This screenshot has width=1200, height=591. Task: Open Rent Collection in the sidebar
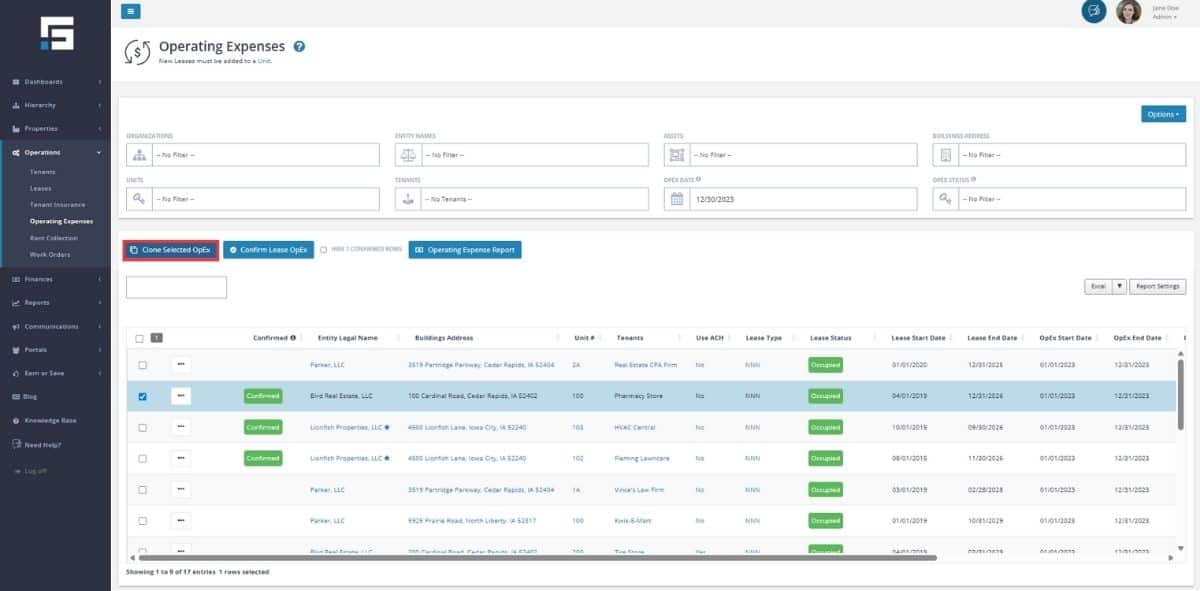[53, 238]
